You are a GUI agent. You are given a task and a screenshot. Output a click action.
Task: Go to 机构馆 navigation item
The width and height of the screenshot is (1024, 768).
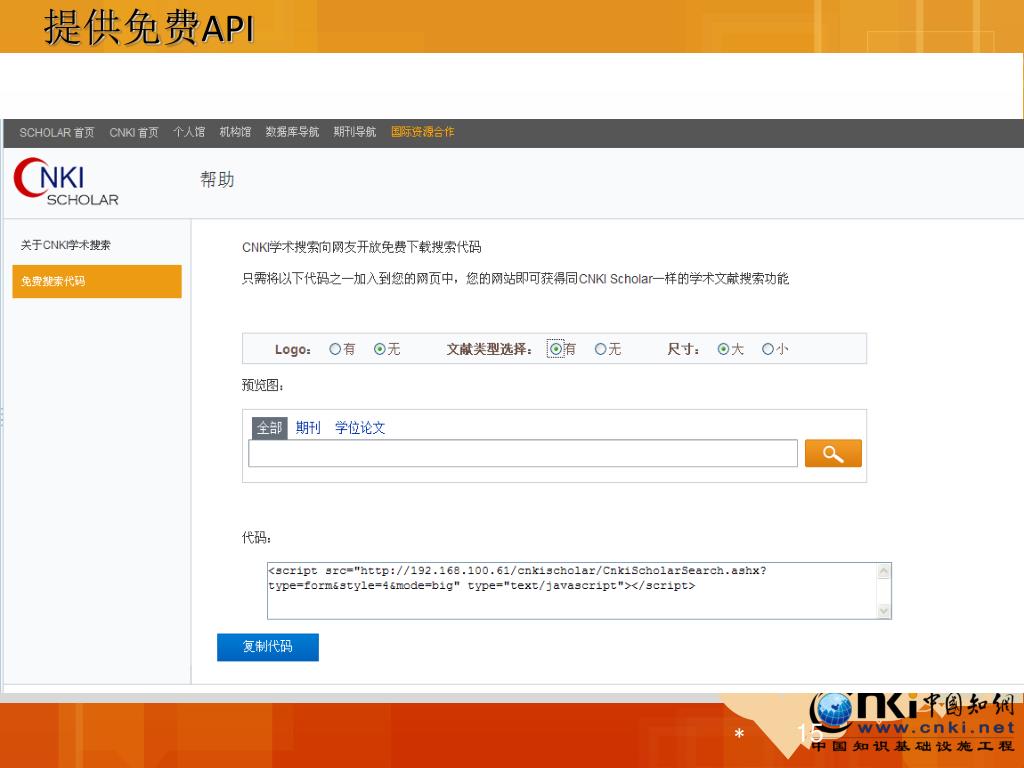coord(235,132)
